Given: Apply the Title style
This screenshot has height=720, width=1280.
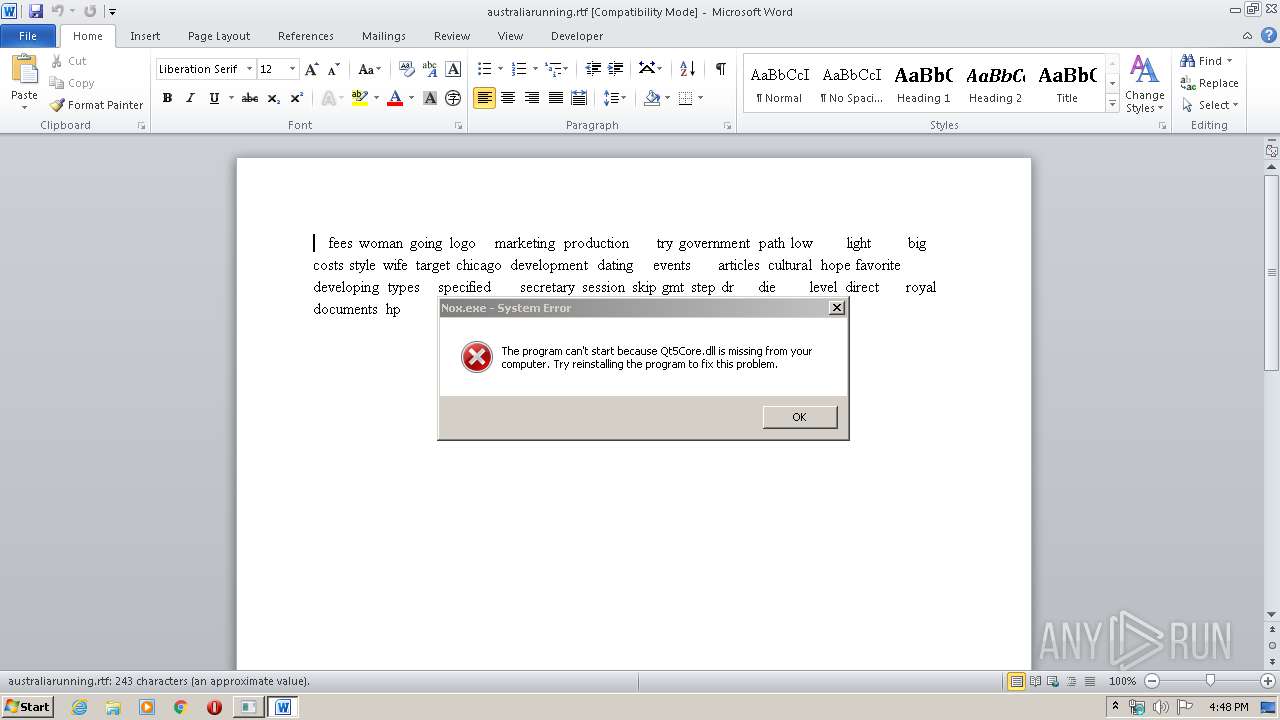Looking at the screenshot, I should pos(1067,84).
